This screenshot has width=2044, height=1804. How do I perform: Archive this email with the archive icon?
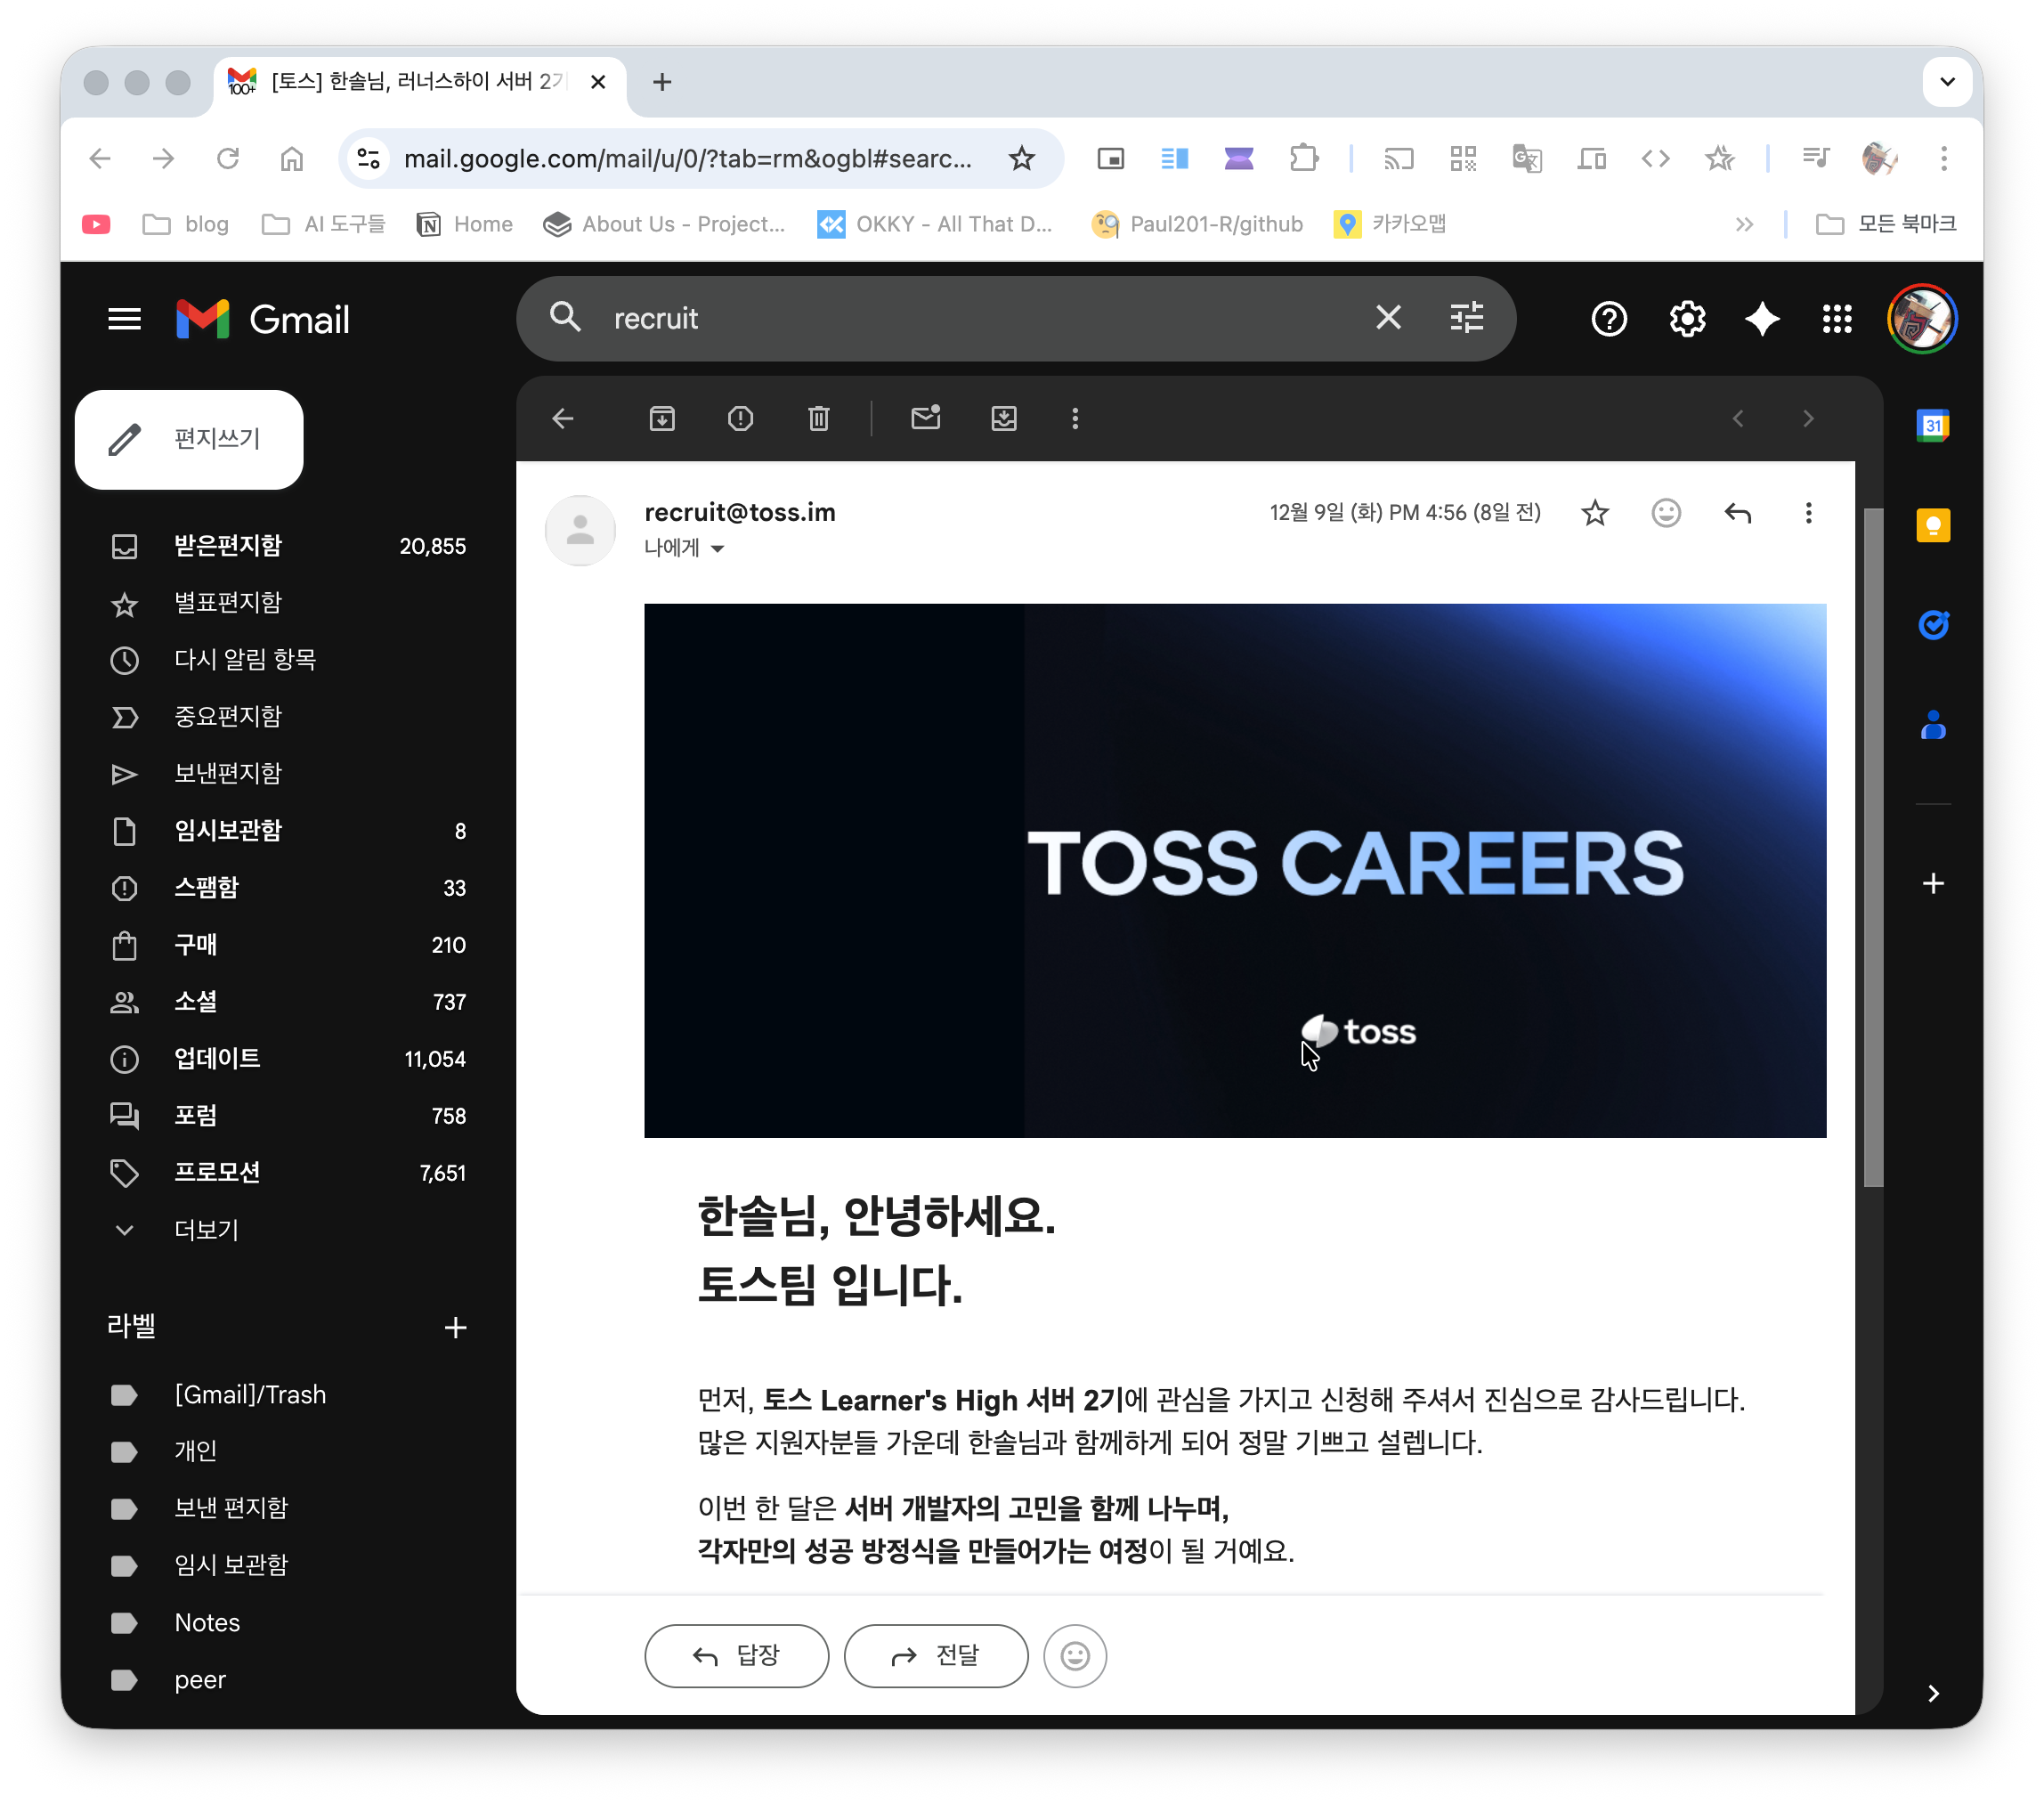click(x=662, y=419)
